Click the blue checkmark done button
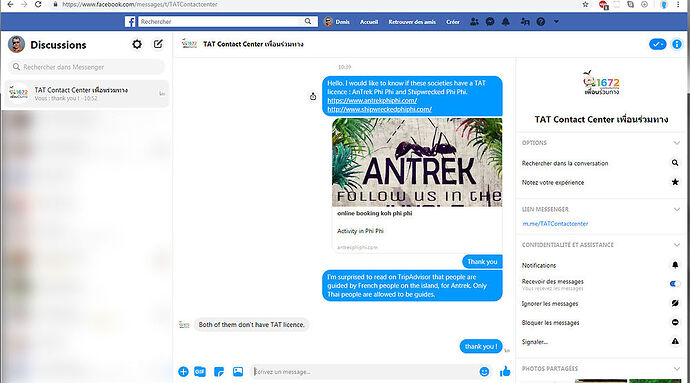 657,44
